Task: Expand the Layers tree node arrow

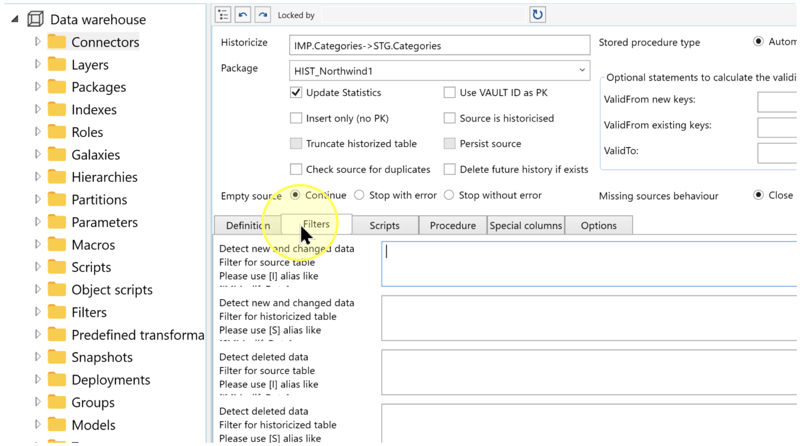Action: pos(37,64)
